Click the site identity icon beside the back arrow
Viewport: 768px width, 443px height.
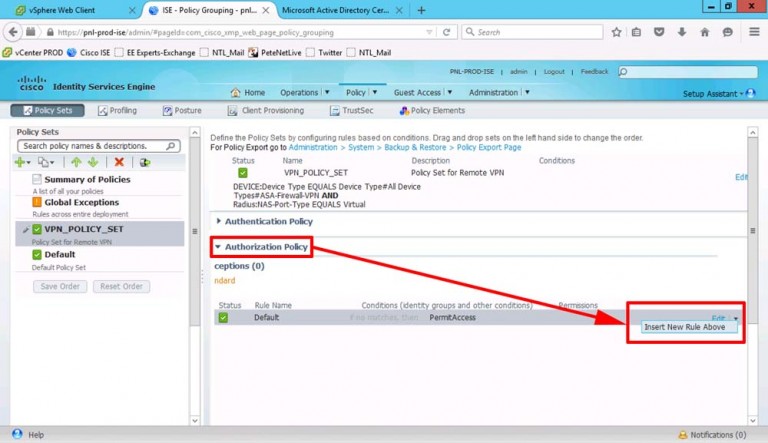pyautogui.click(x=30, y=32)
